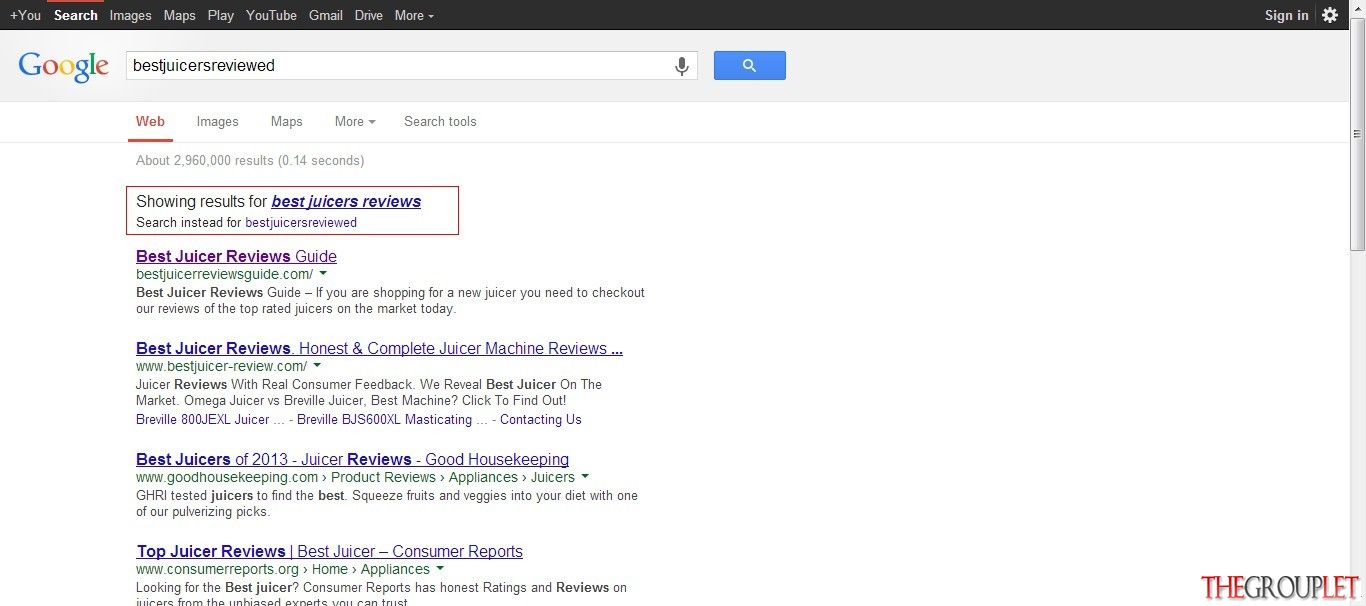
Task: Open the settings gear icon
Action: [x=1330, y=15]
